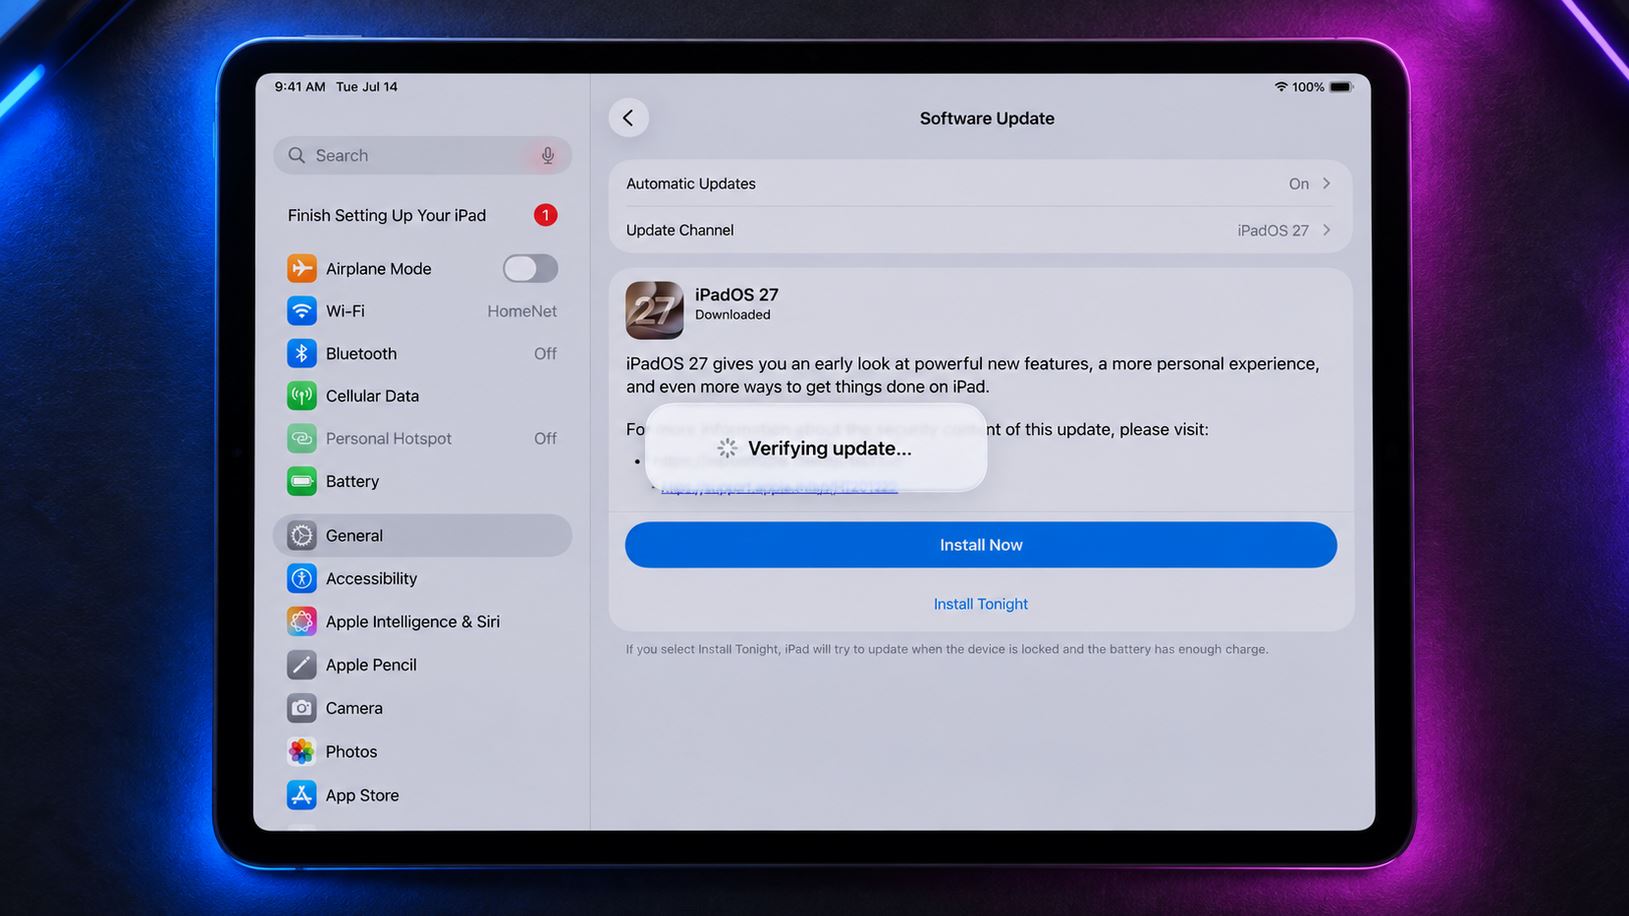
Task: Tap the Automatic Updates row label
Action: pos(691,183)
